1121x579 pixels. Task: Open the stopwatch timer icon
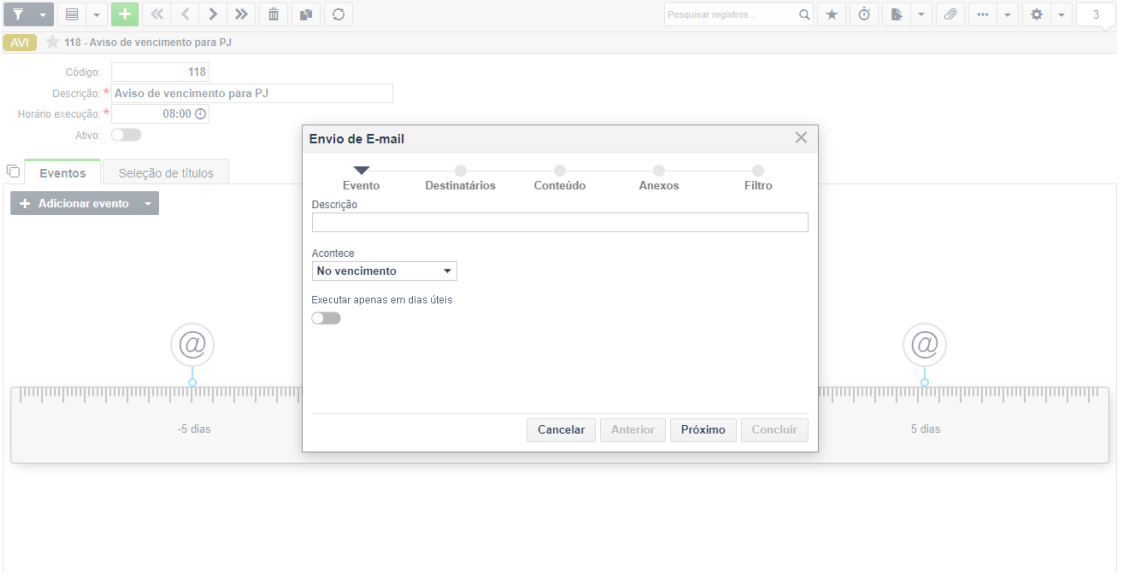864,14
